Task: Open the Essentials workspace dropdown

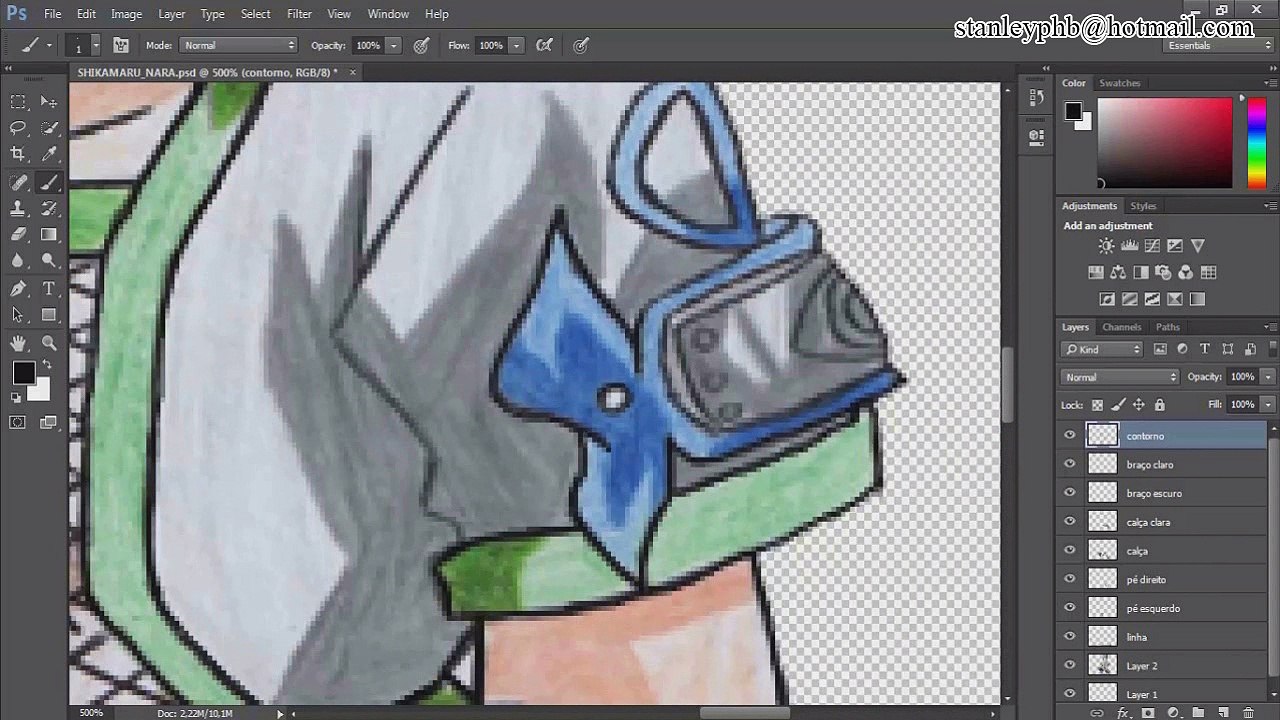Action: point(1217,46)
